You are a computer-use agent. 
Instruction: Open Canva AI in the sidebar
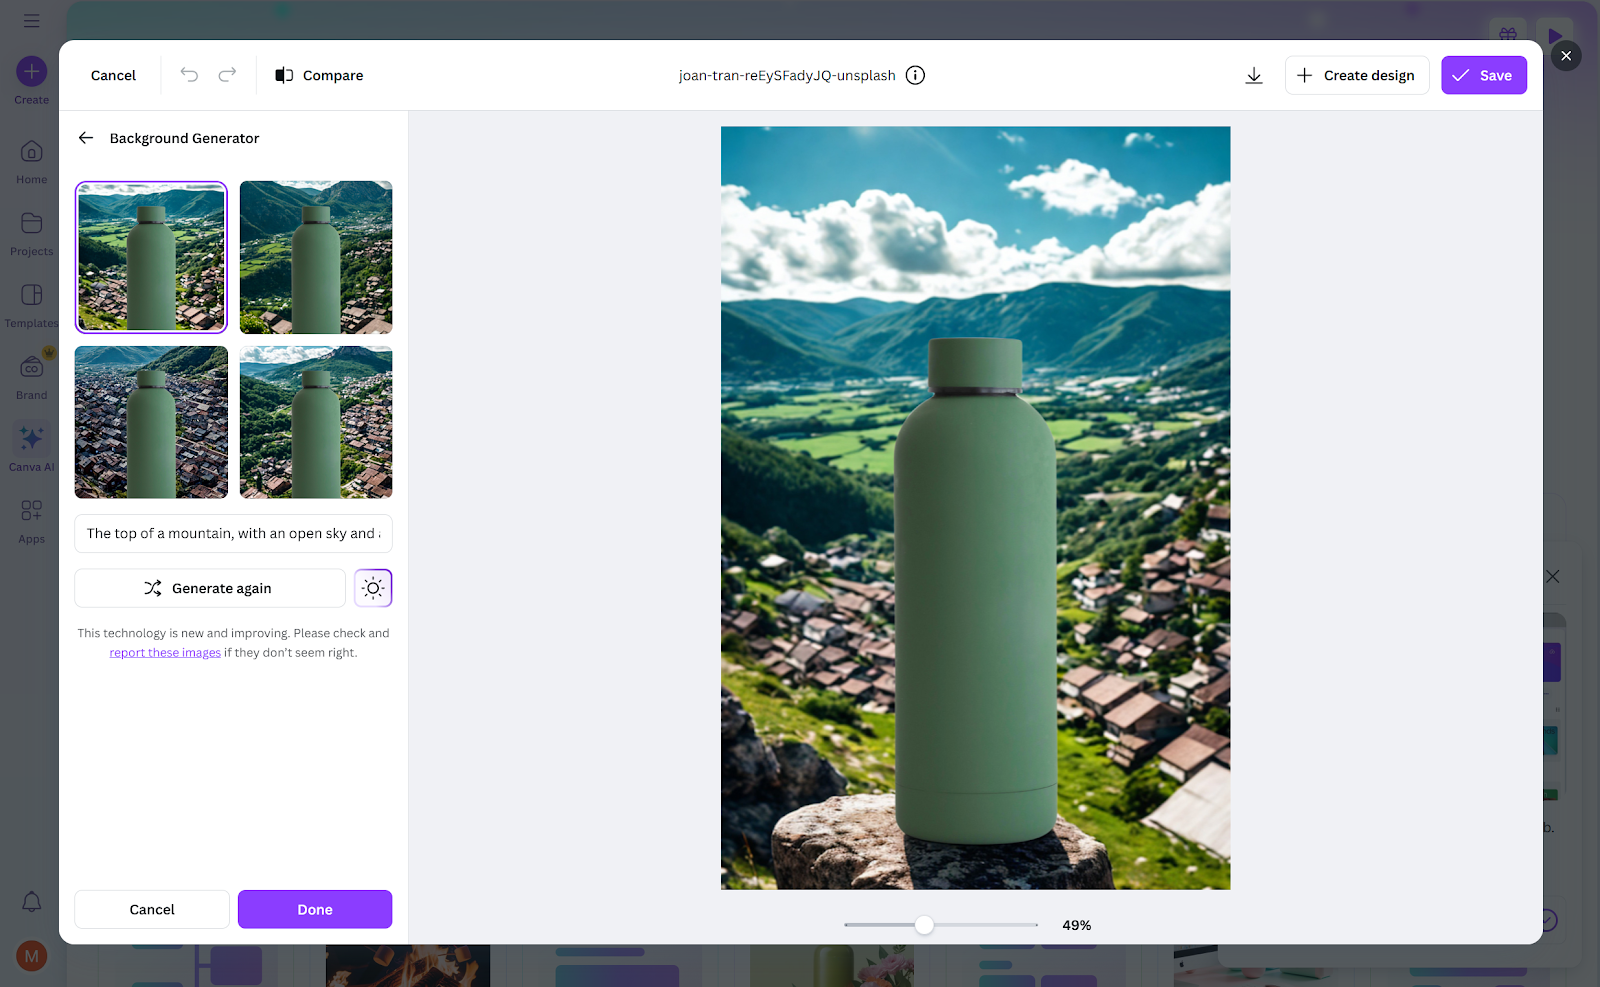click(x=31, y=447)
